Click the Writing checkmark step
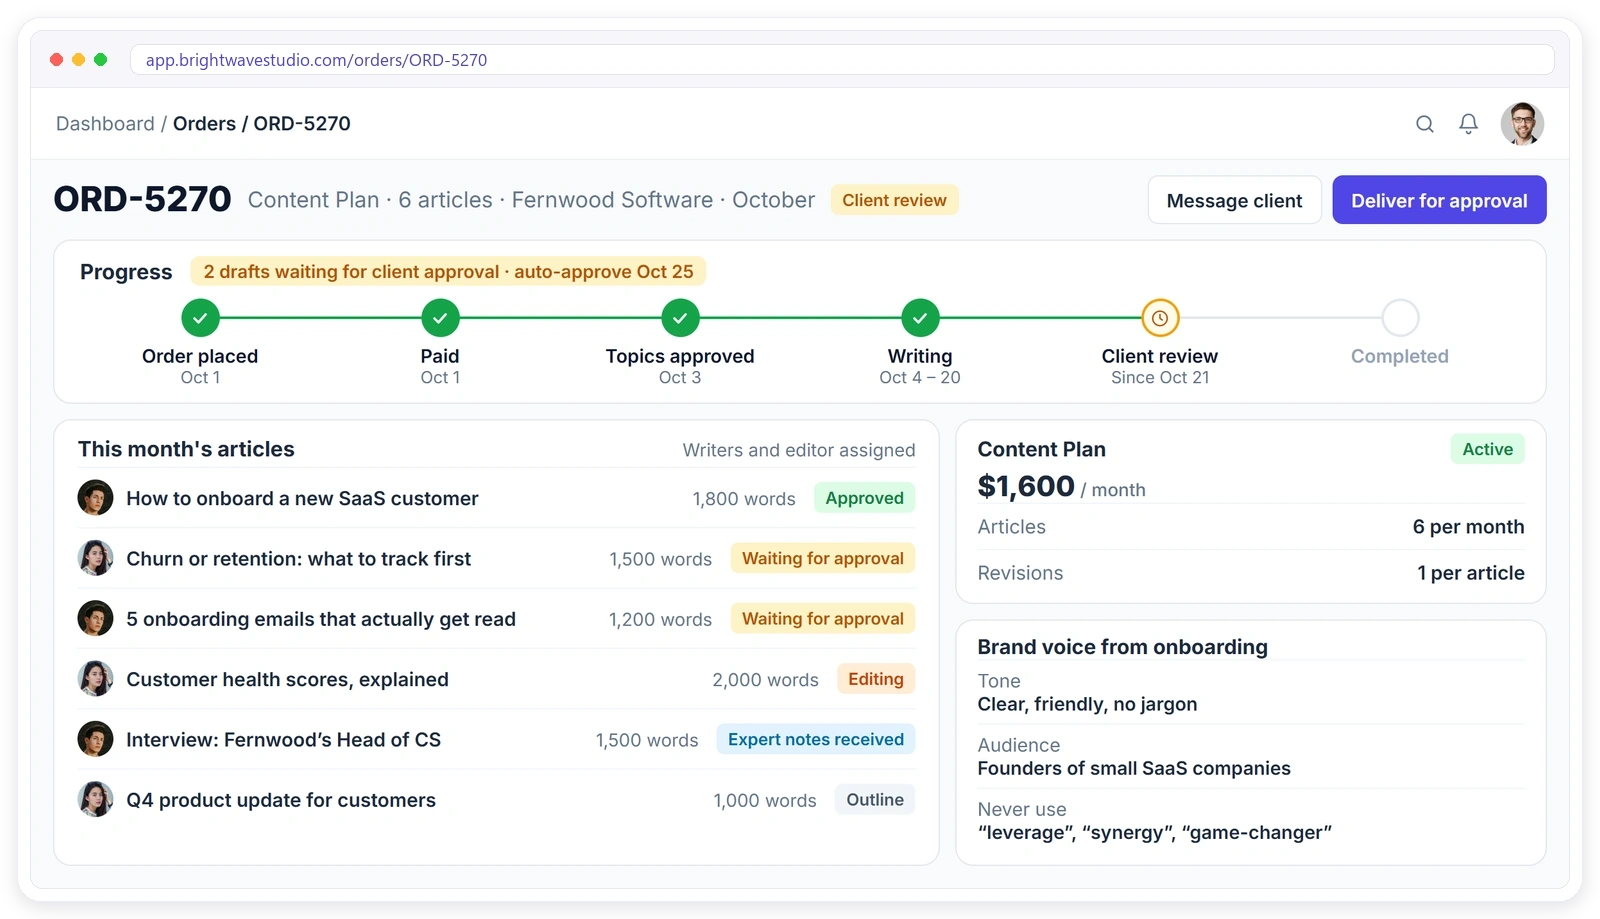Viewport: 1600px width, 919px height. 920,318
